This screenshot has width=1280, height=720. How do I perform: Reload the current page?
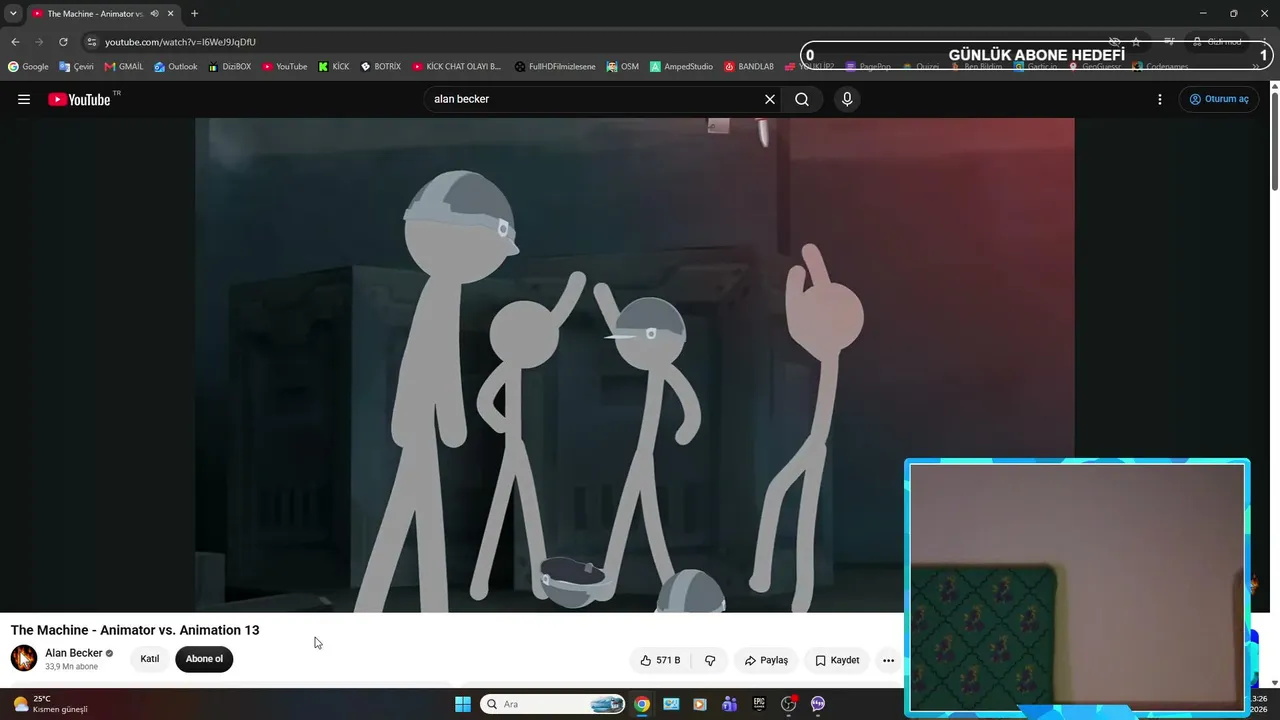pyautogui.click(x=63, y=42)
